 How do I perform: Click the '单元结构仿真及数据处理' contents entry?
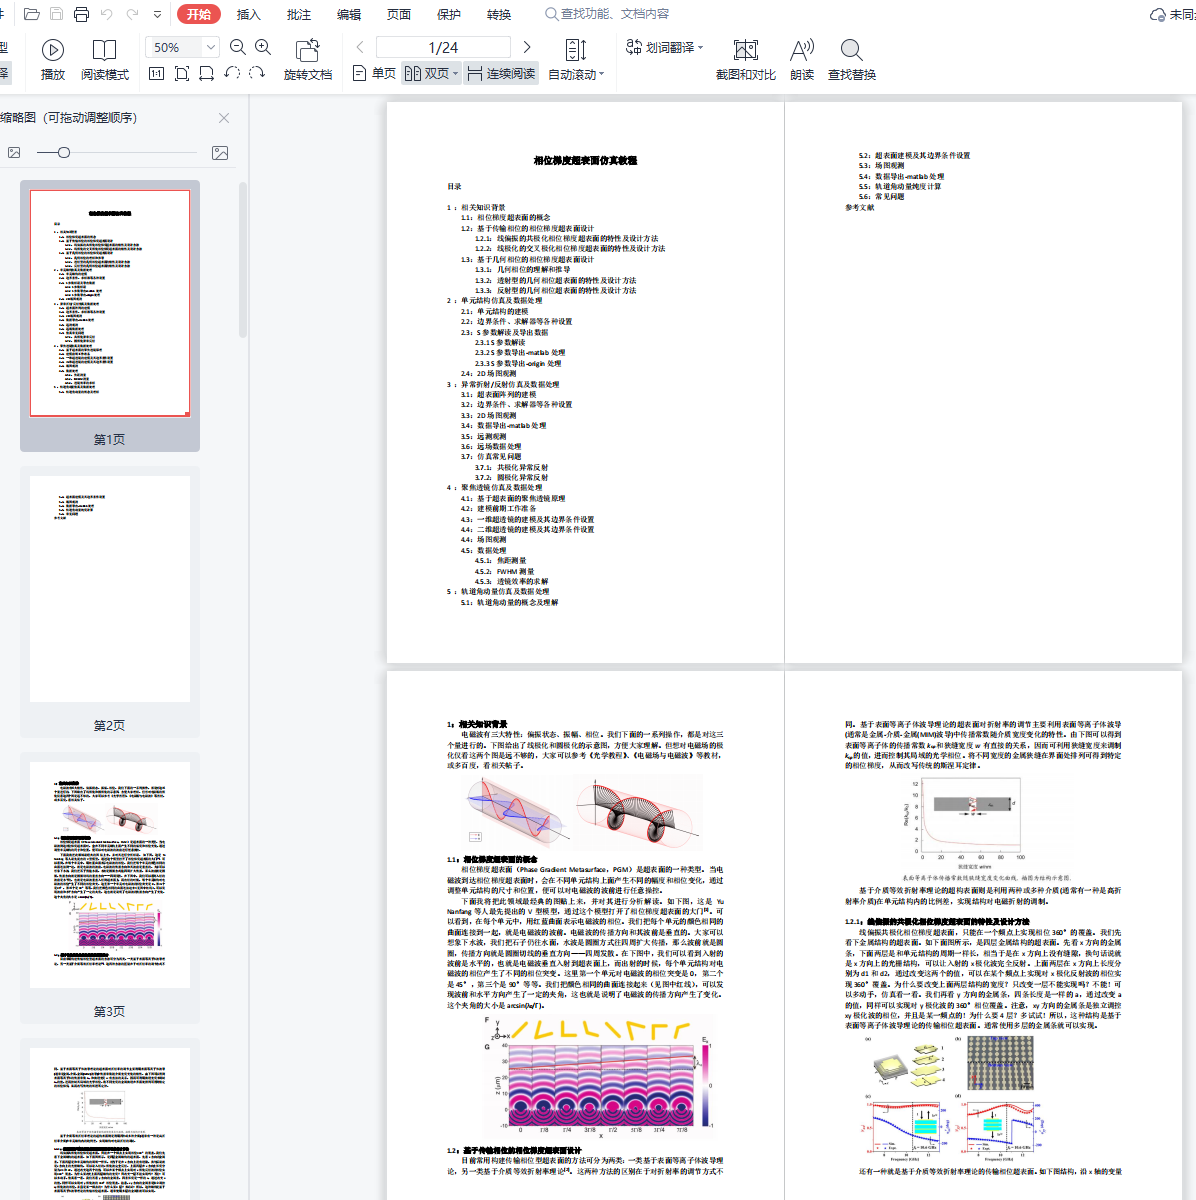[502, 300]
